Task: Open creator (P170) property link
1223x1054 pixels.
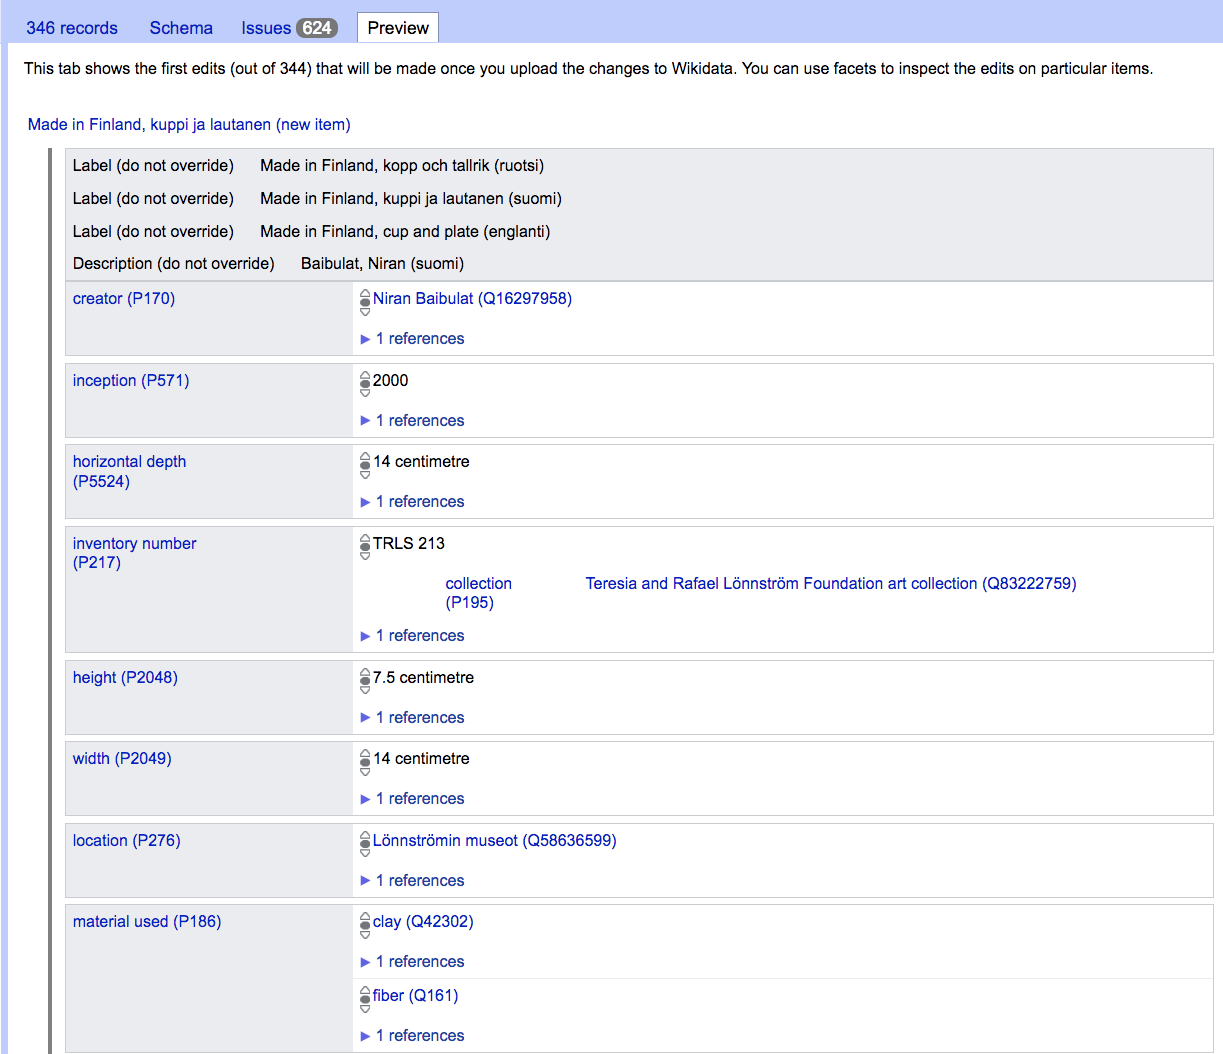Action: coord(124,299)
